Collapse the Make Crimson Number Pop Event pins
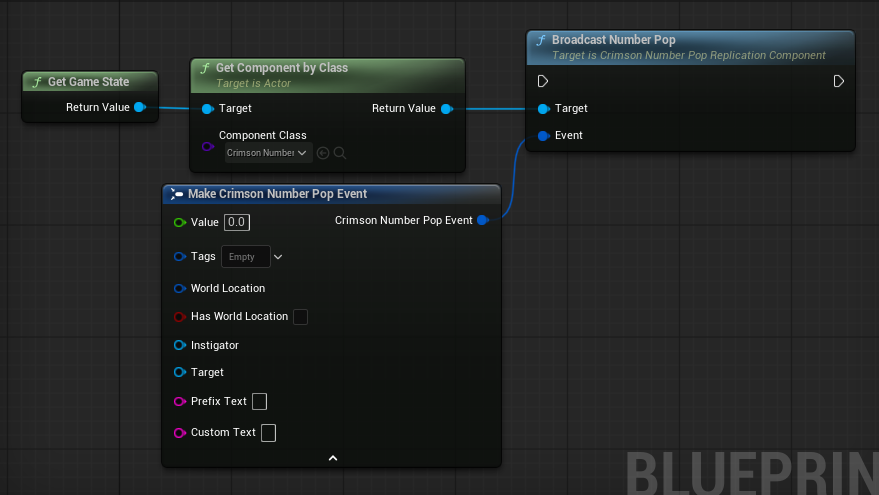Viewport: 879px width, 495px height. 333,458
